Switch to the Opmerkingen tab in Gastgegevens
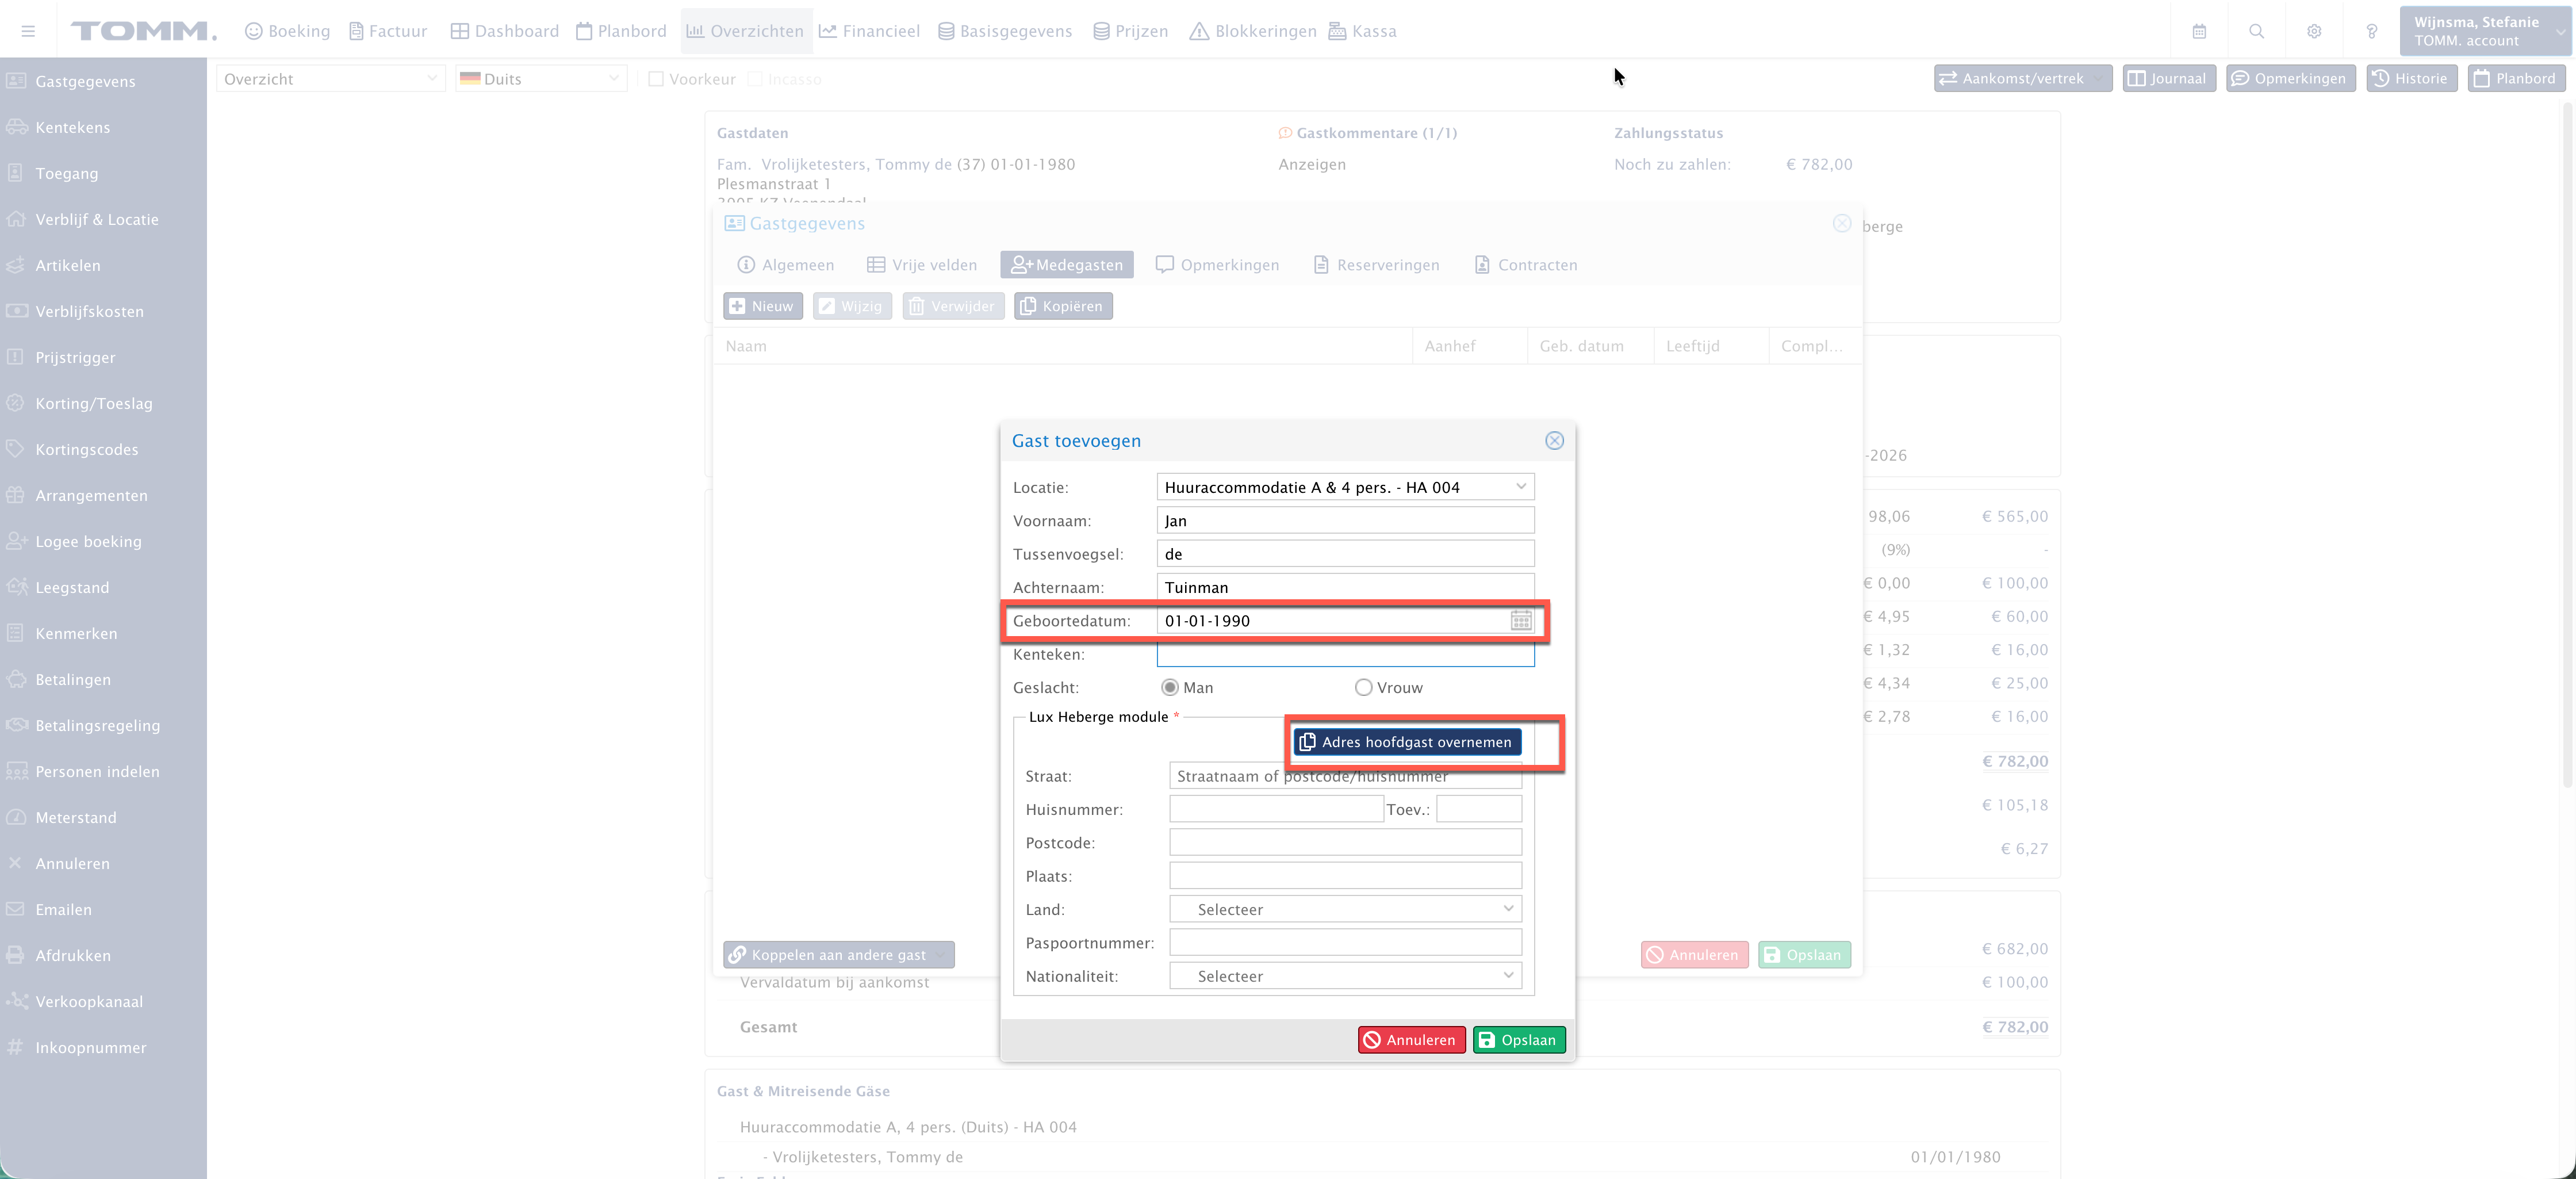 point(1217,265)
